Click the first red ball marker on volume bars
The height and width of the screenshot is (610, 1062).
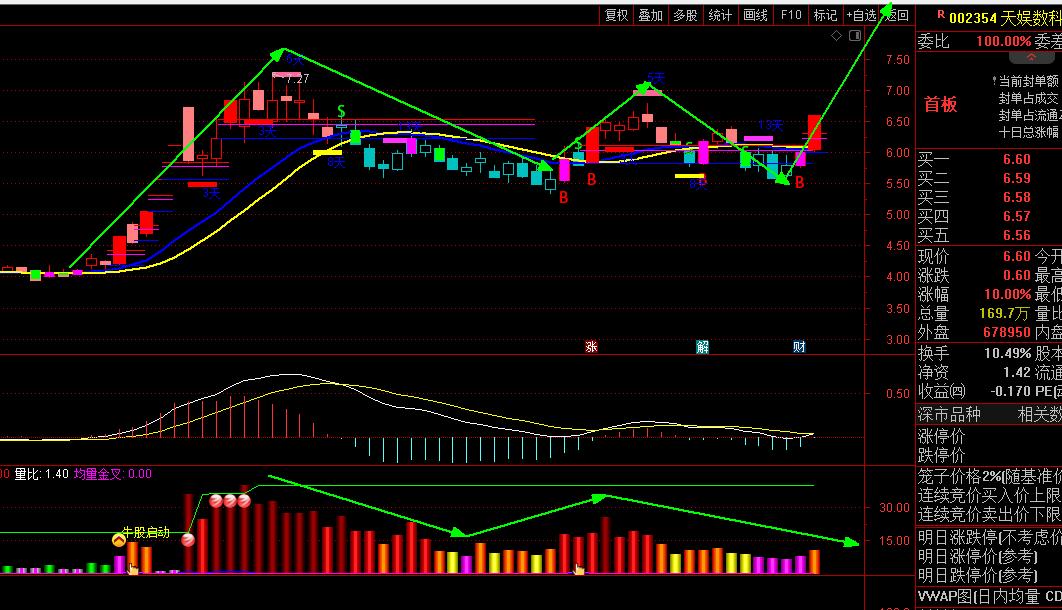pos(188,540)
